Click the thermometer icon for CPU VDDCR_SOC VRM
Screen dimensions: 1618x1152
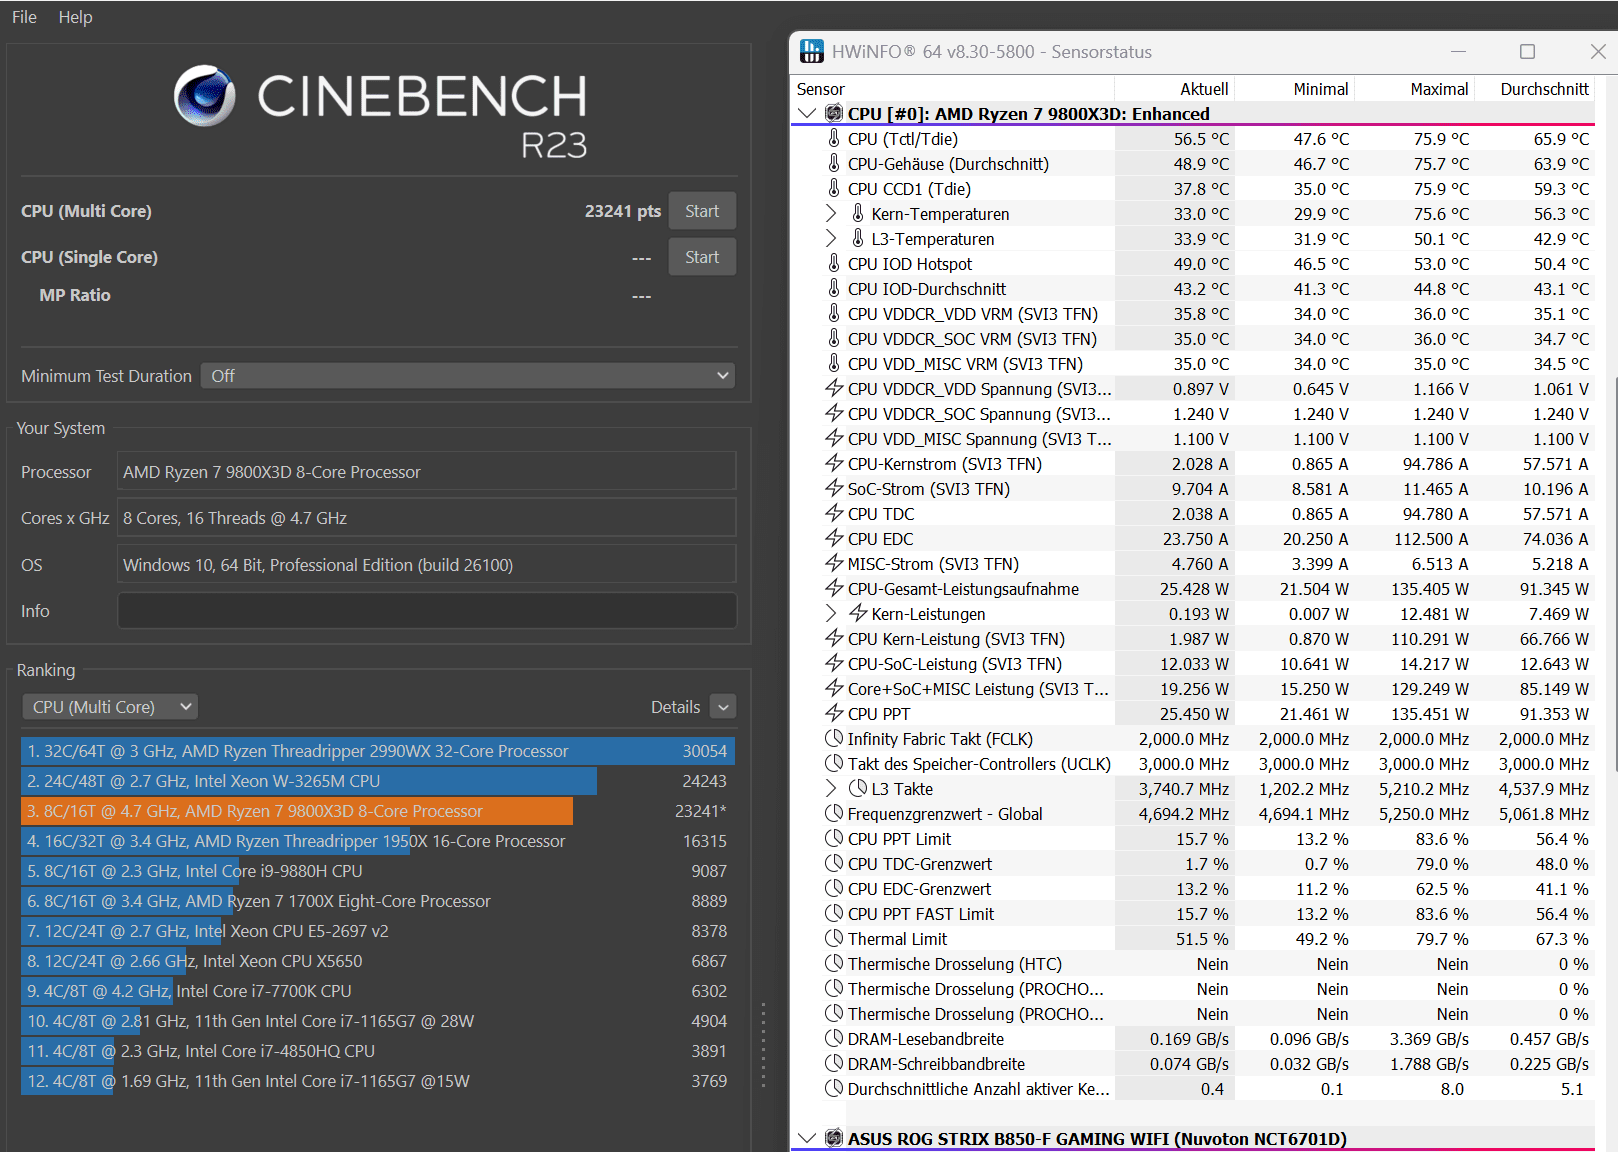(834, 339)
